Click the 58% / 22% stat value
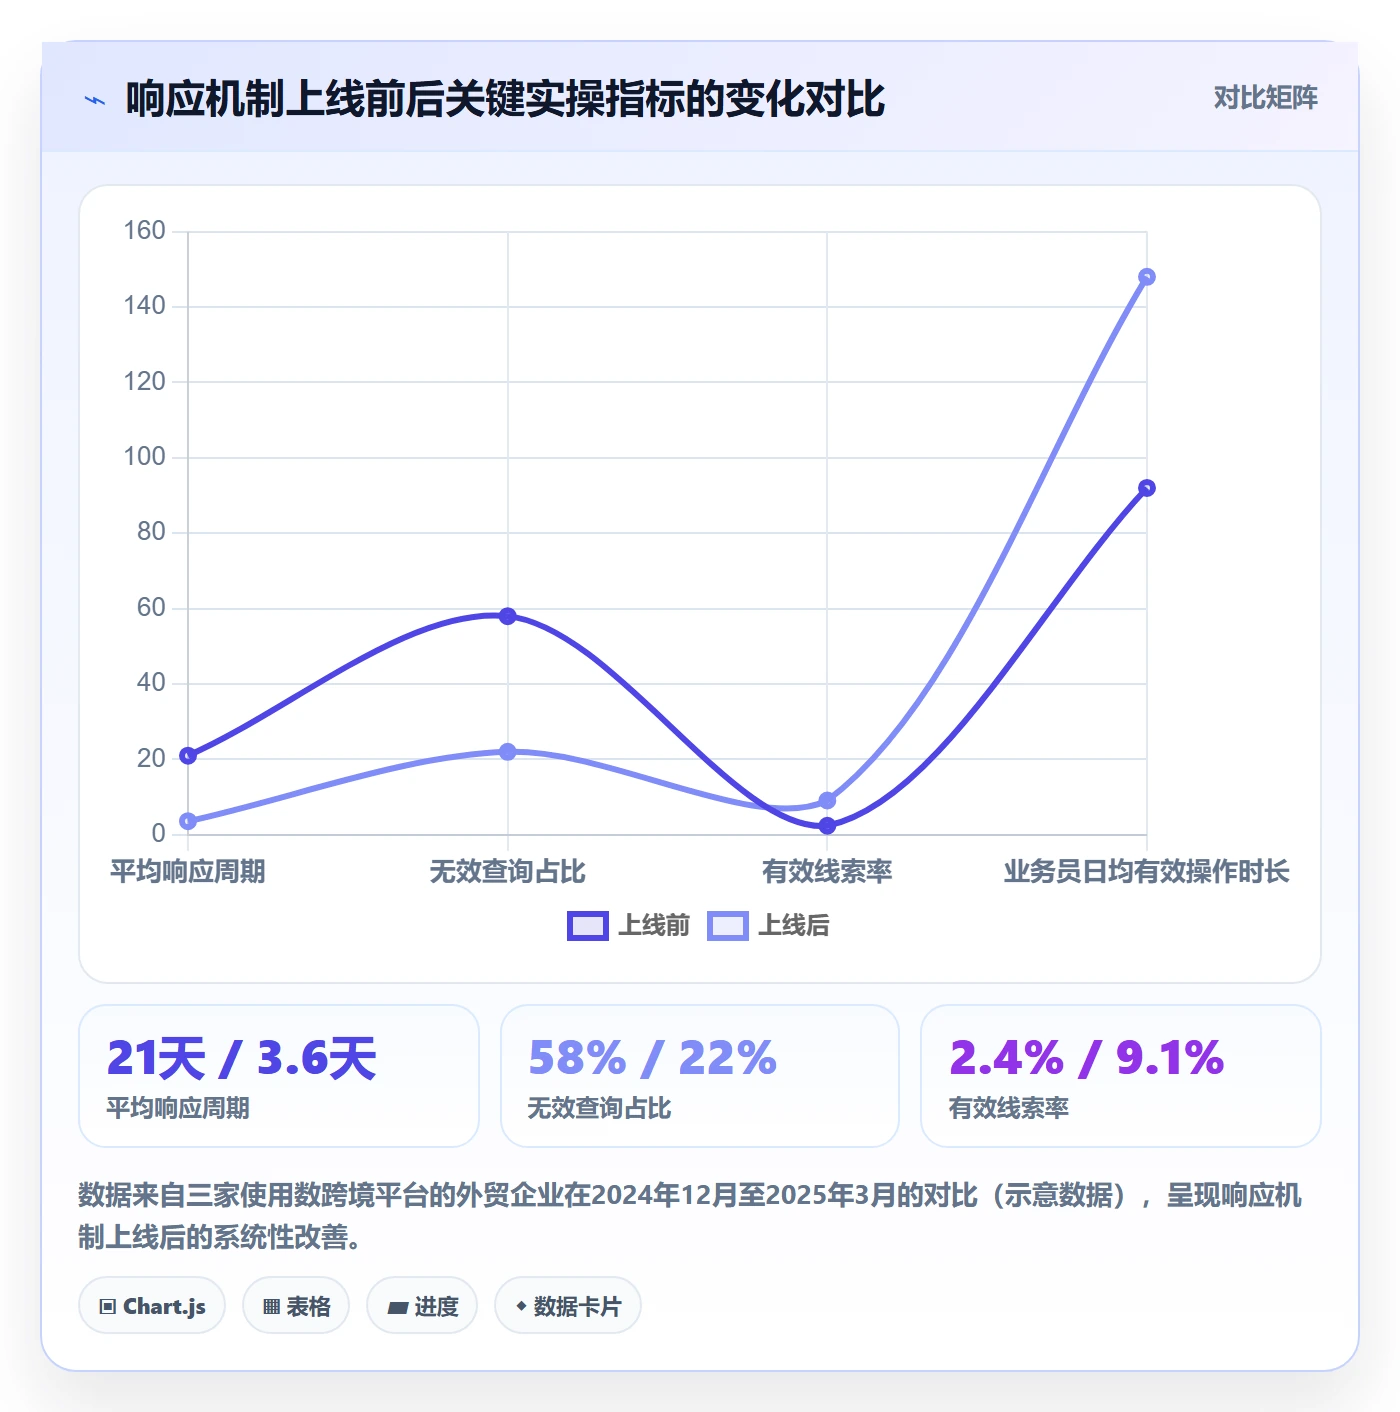Screen dimensions: 1400x1412 (x=652, y=1058)
